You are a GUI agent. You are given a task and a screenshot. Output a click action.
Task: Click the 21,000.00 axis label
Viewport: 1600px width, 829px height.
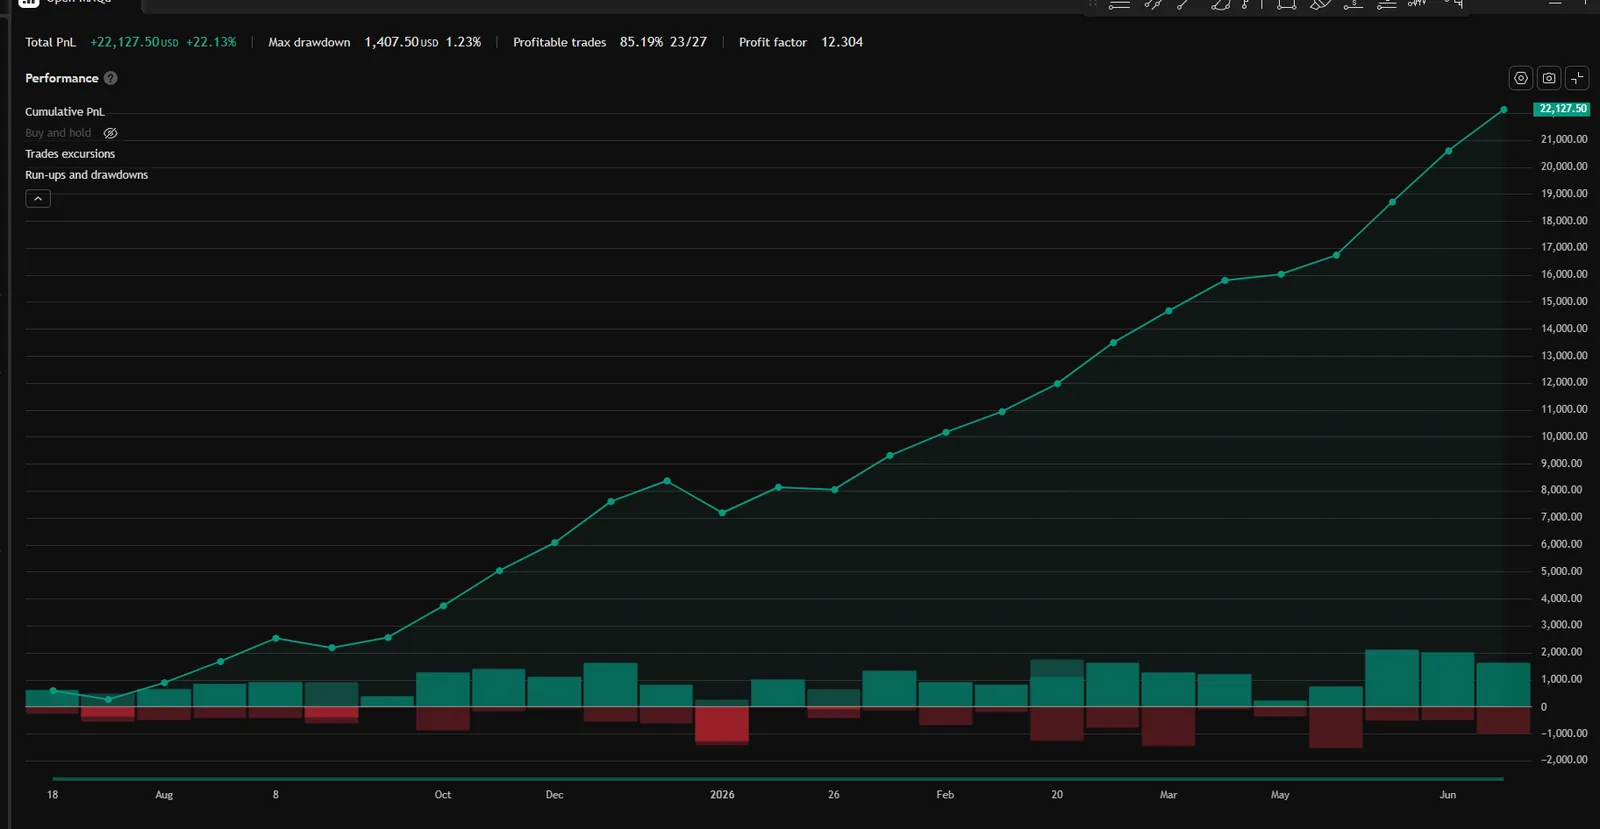click(1564, 140)
